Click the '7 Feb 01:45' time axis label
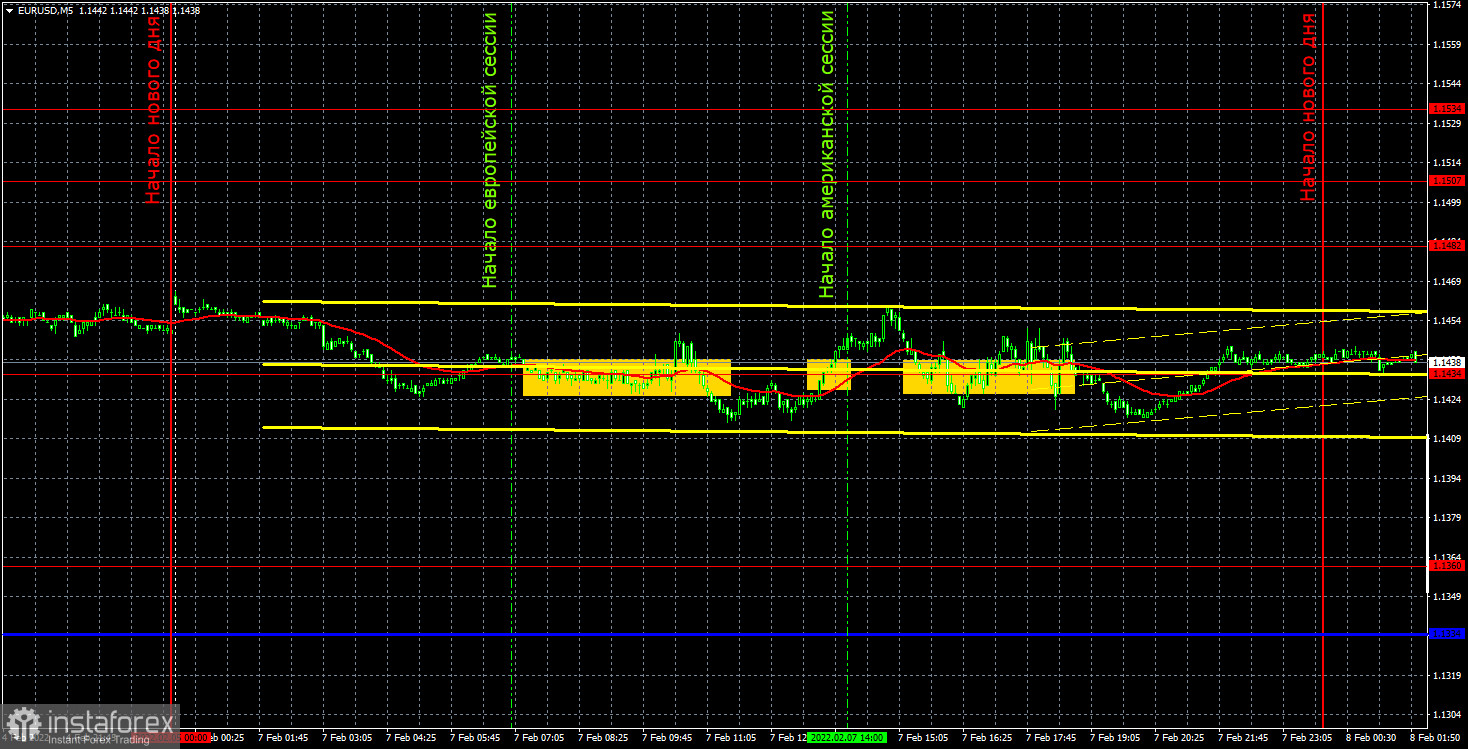Viewport: 1468px width, 749px height. click(x=283, y=737)
